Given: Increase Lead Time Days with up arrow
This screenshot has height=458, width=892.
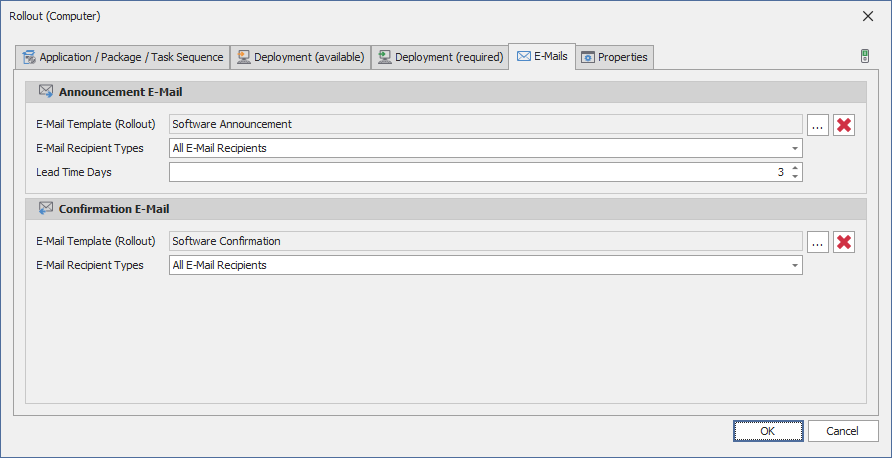Looking at the screenshot, I should tap(795, 168).
